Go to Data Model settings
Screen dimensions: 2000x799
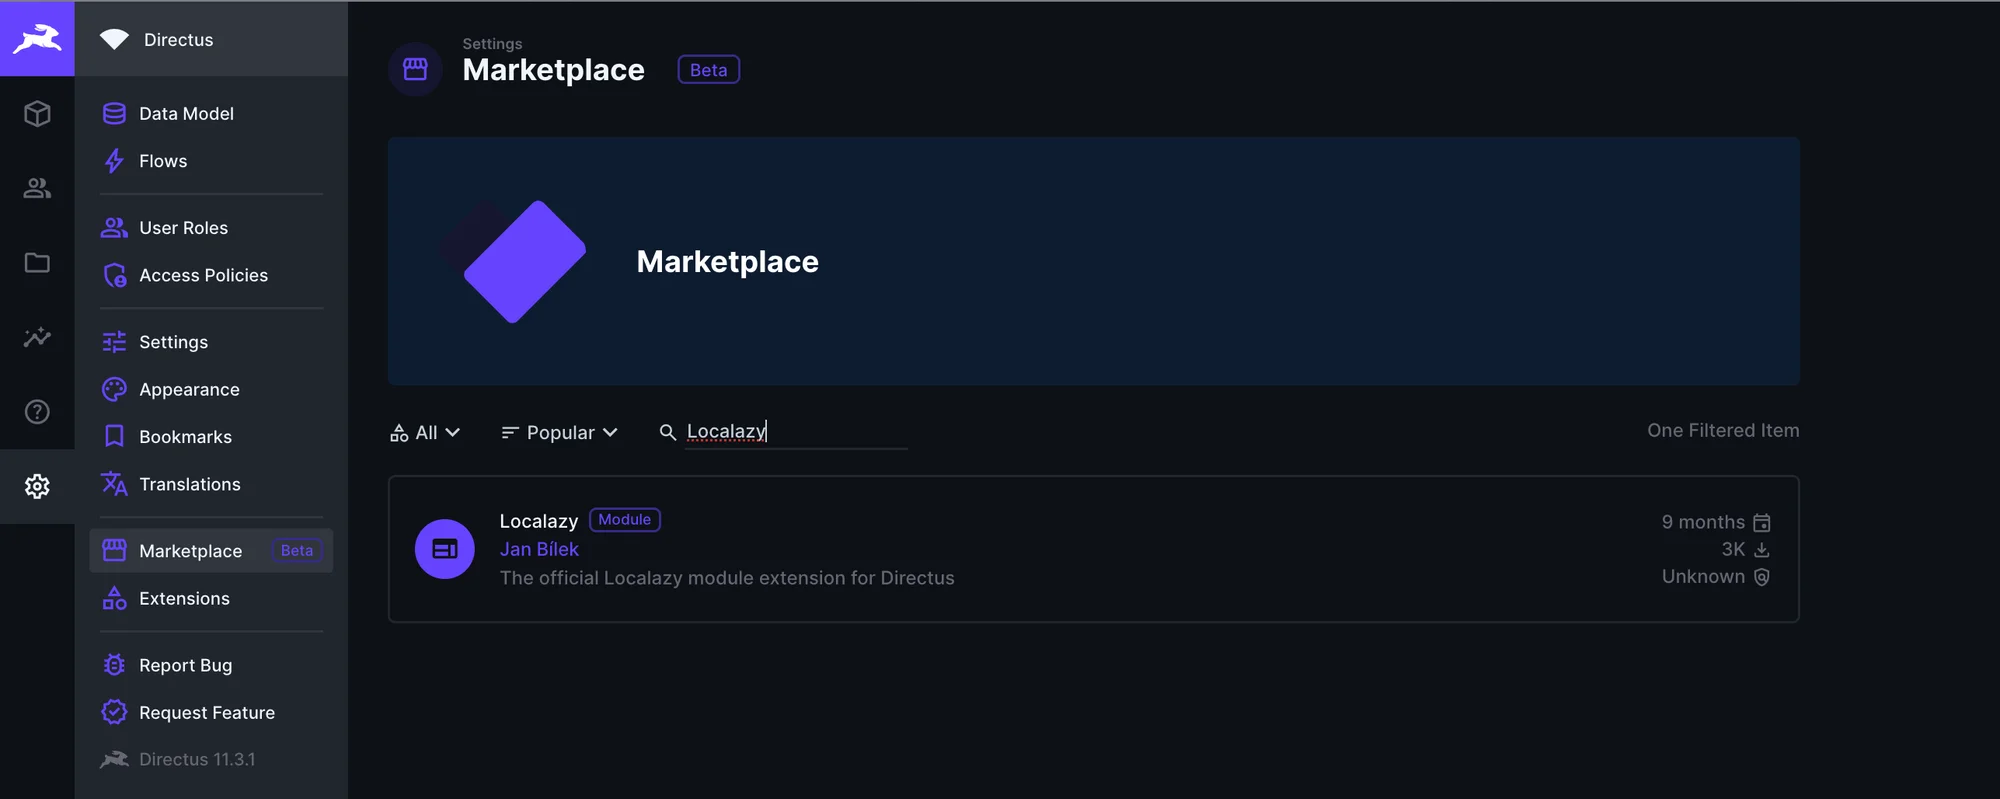point(186,114)
